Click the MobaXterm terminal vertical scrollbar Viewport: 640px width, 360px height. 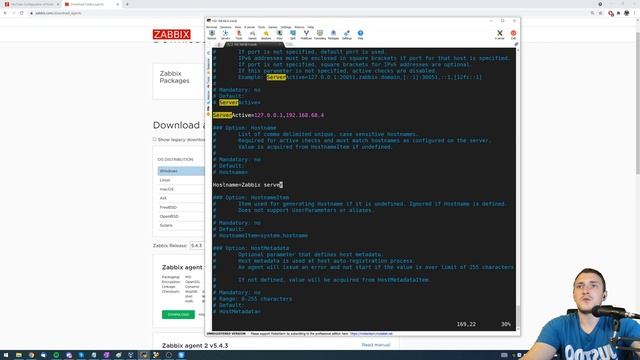click(x=518, y=188)
